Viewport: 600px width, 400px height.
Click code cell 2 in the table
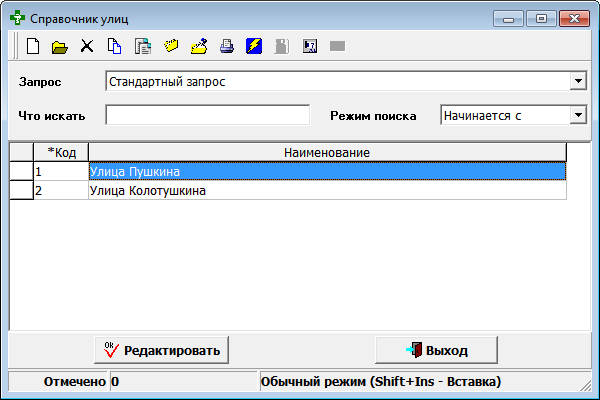pos(61,190)
